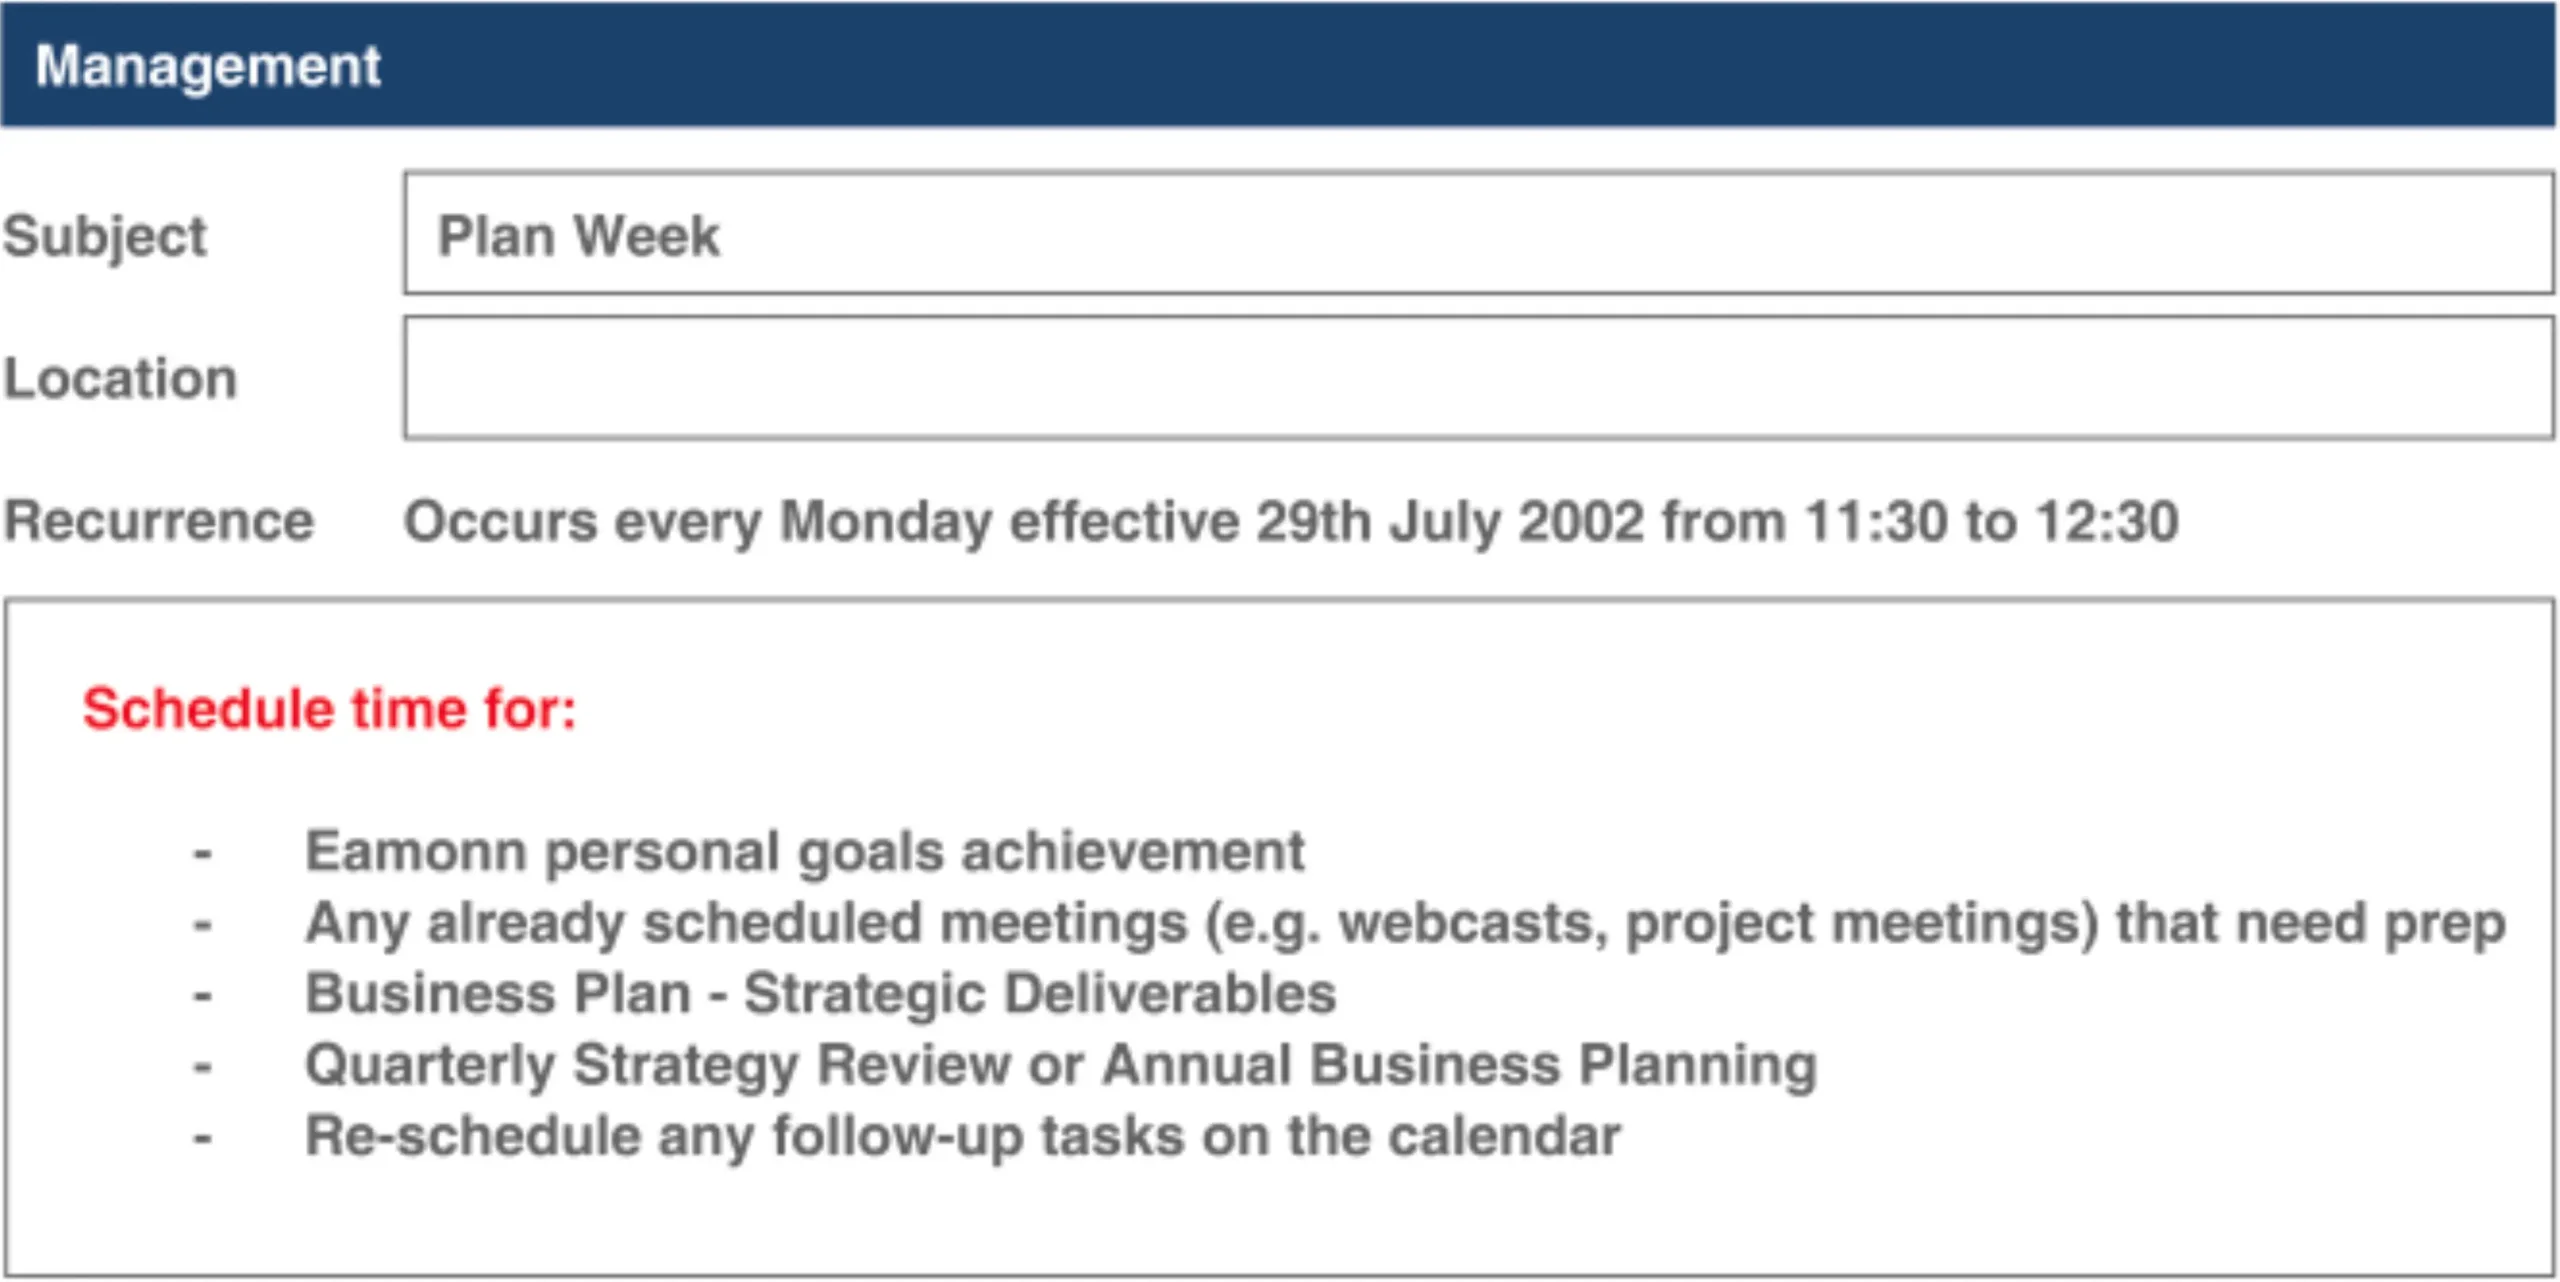Click the word Monday in recurrence text

pos(885,521)
